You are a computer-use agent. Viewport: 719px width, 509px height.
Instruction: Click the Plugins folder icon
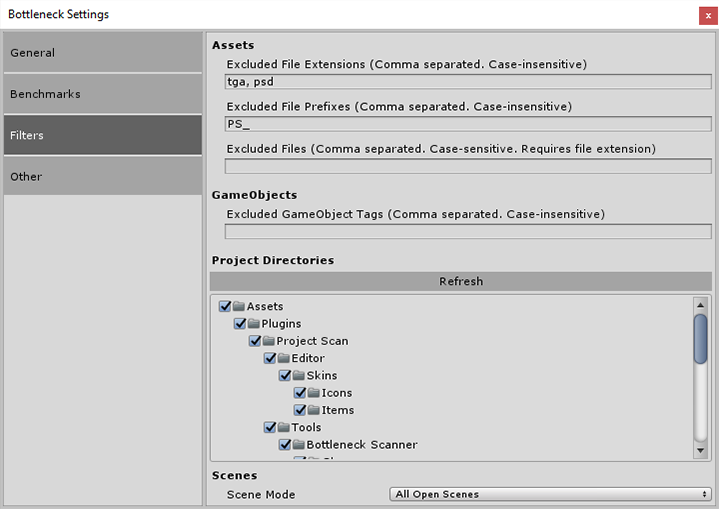(255, 324)
